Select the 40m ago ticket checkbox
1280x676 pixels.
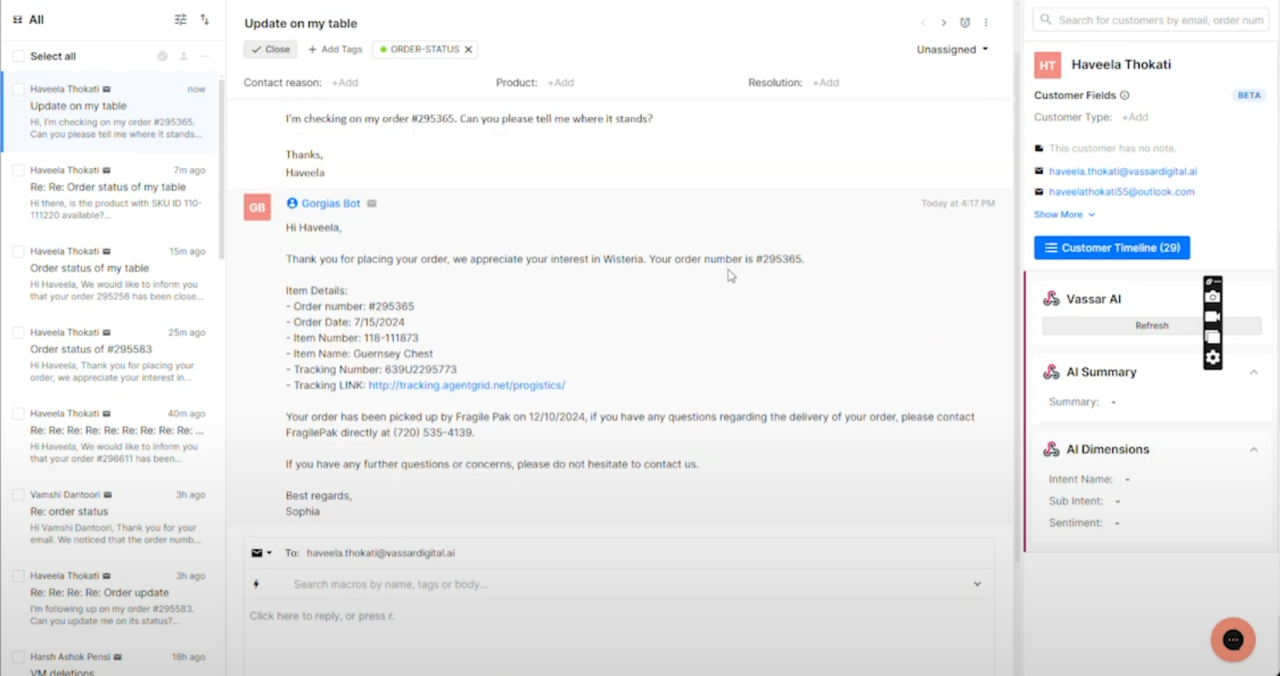pyautogui.click(x=18, y=413)
